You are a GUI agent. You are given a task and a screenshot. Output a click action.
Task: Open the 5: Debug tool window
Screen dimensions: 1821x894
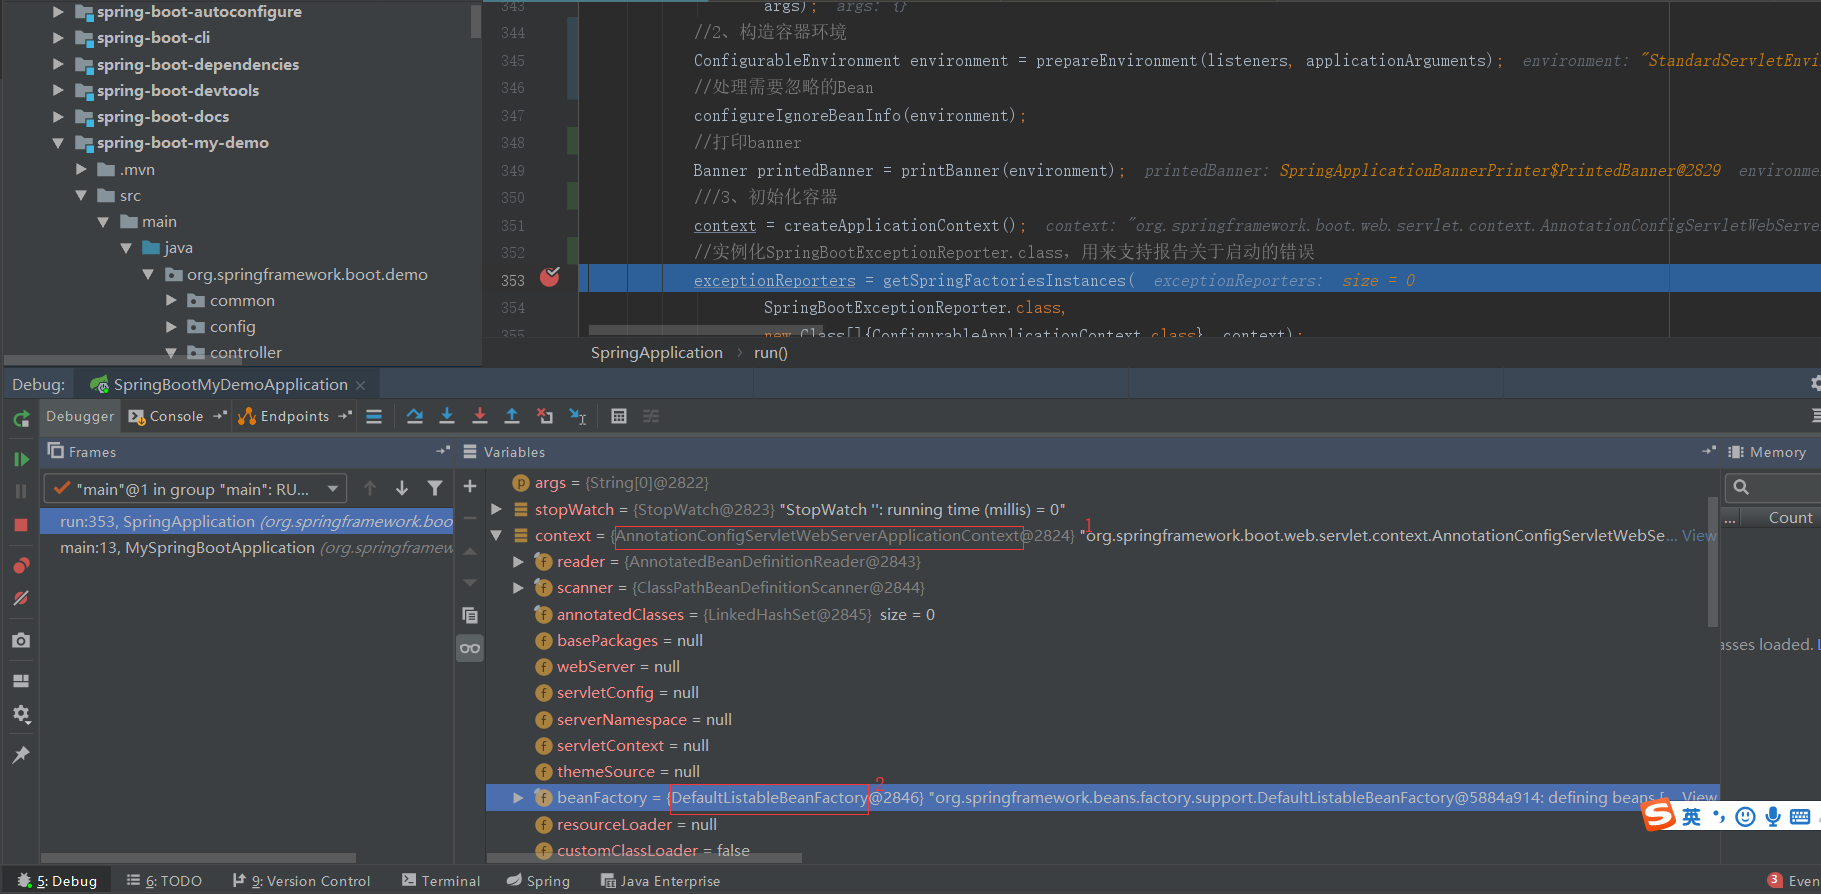click(x=58, y=881)
